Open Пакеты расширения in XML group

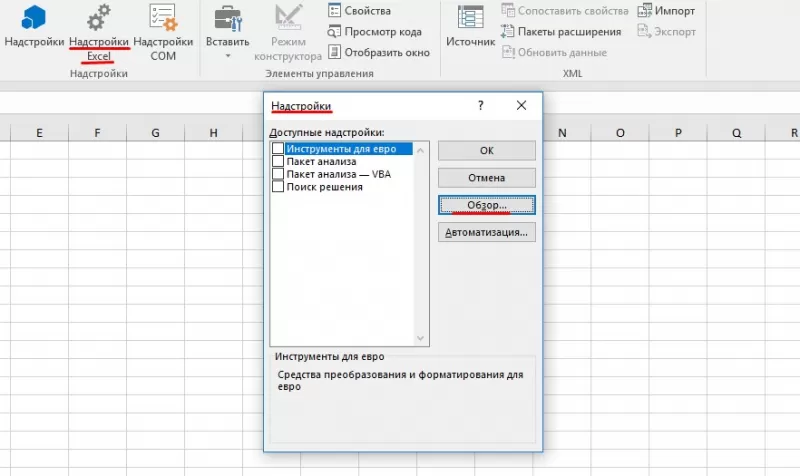pyautogui.click(x=561, y=32)
